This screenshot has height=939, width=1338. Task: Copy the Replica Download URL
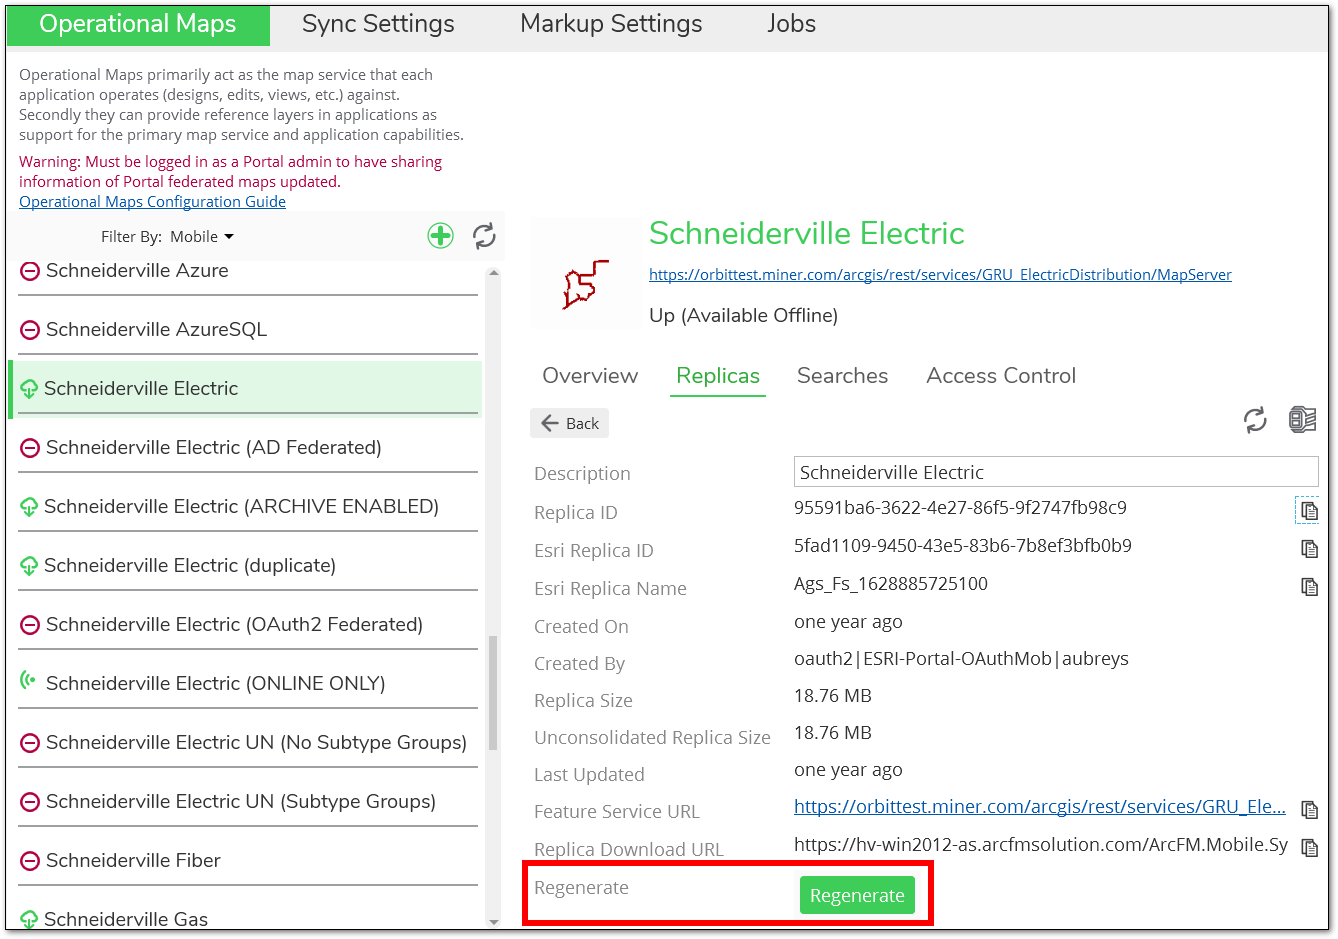(x=1309, y=847)
